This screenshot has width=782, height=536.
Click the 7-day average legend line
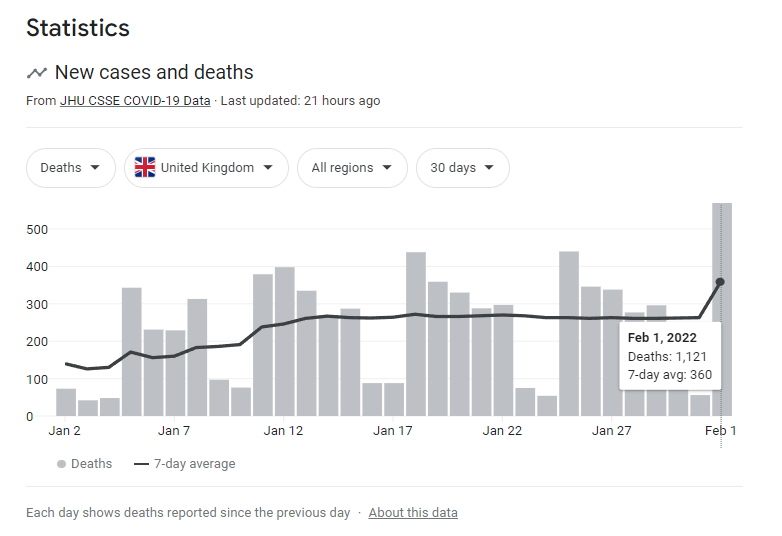(x=141, y=464)
